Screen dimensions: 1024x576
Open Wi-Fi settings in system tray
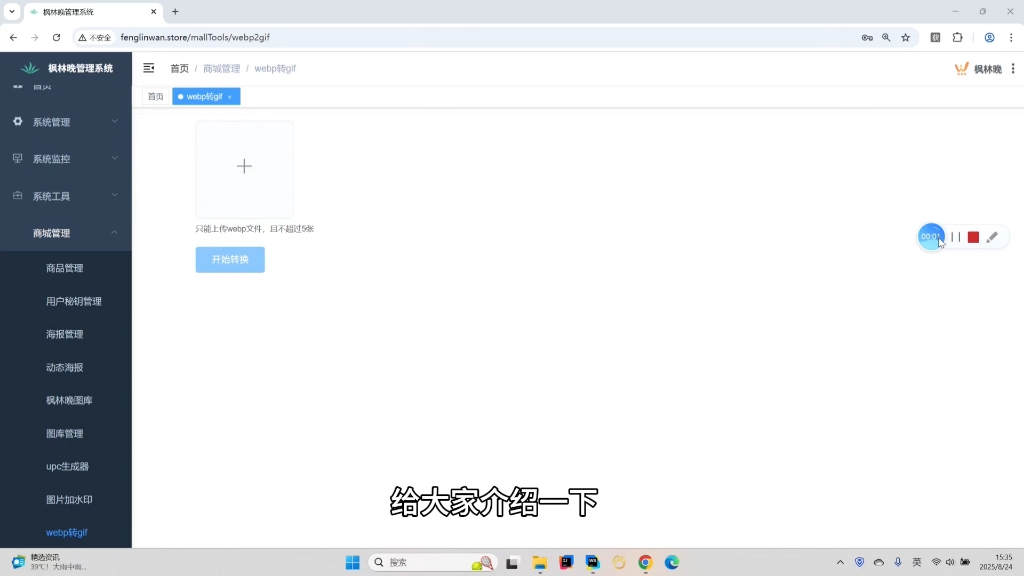coord(936,562)
